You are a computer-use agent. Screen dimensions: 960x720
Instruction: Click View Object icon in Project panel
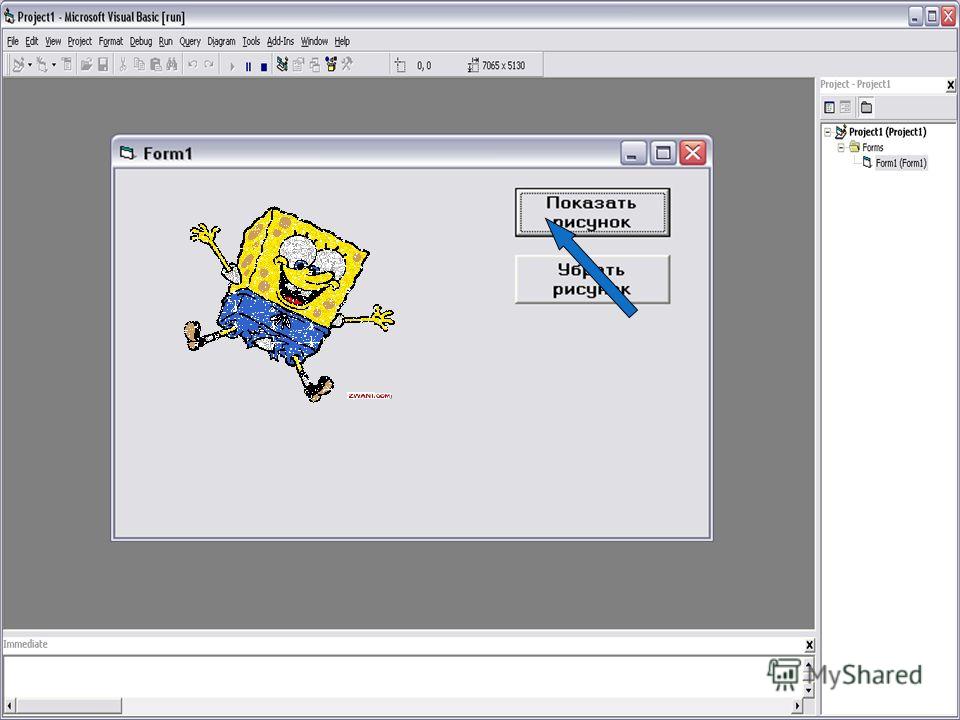click(846, 108)
